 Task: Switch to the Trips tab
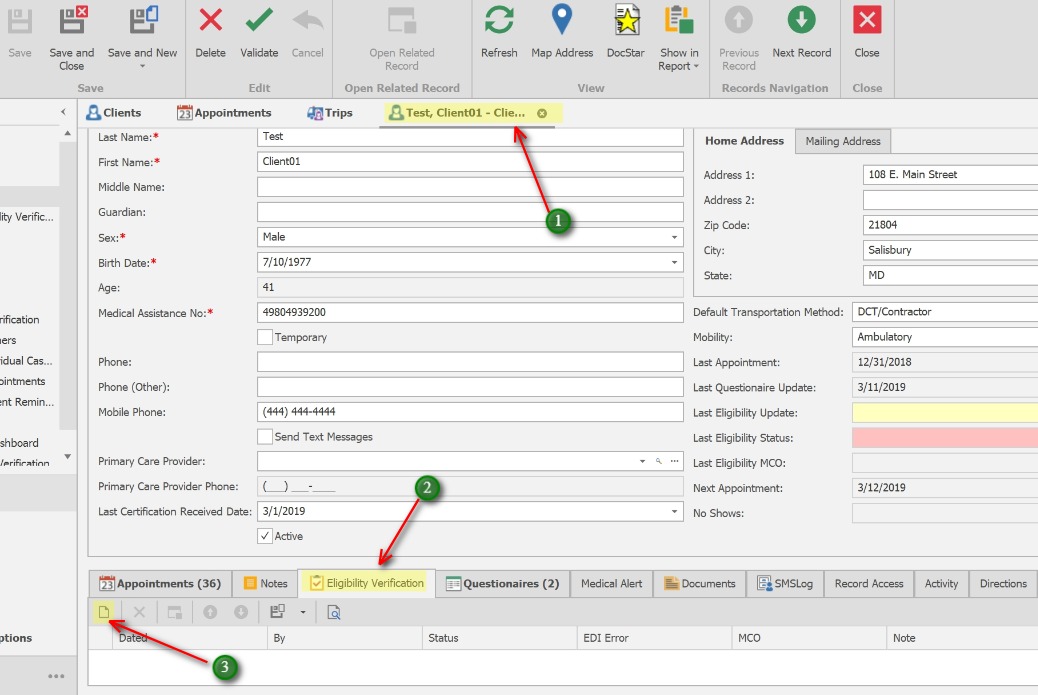coord(329,112)
